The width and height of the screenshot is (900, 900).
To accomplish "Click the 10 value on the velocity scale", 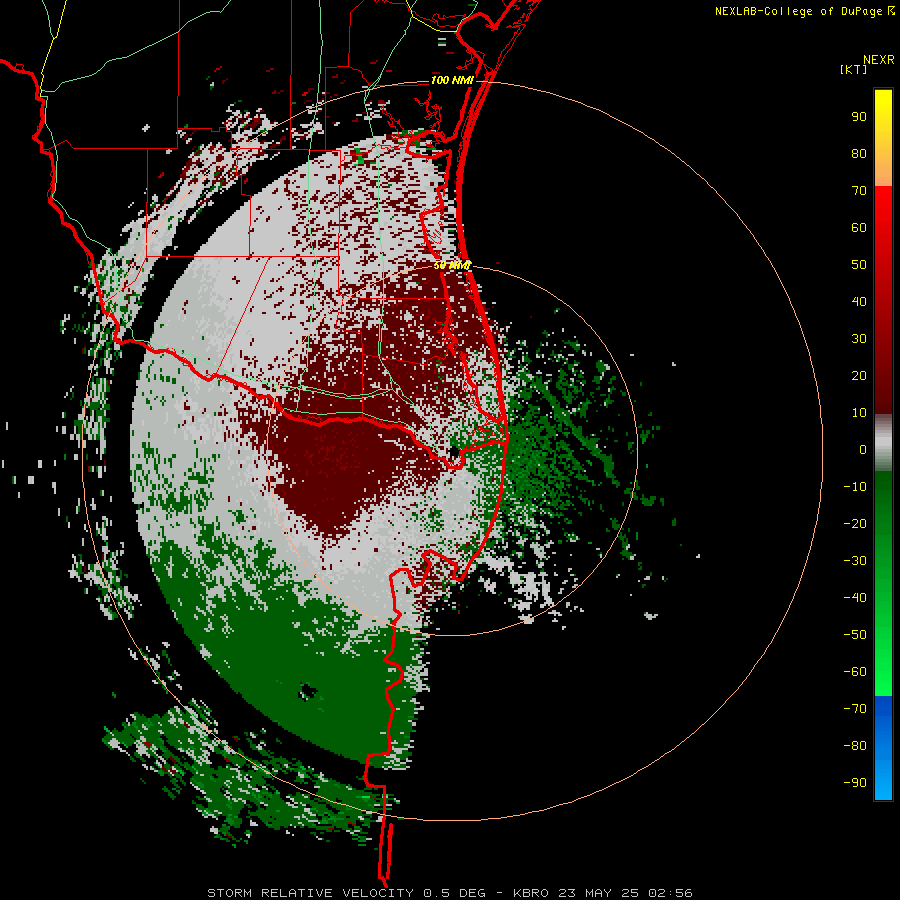I will pos(859,413).
